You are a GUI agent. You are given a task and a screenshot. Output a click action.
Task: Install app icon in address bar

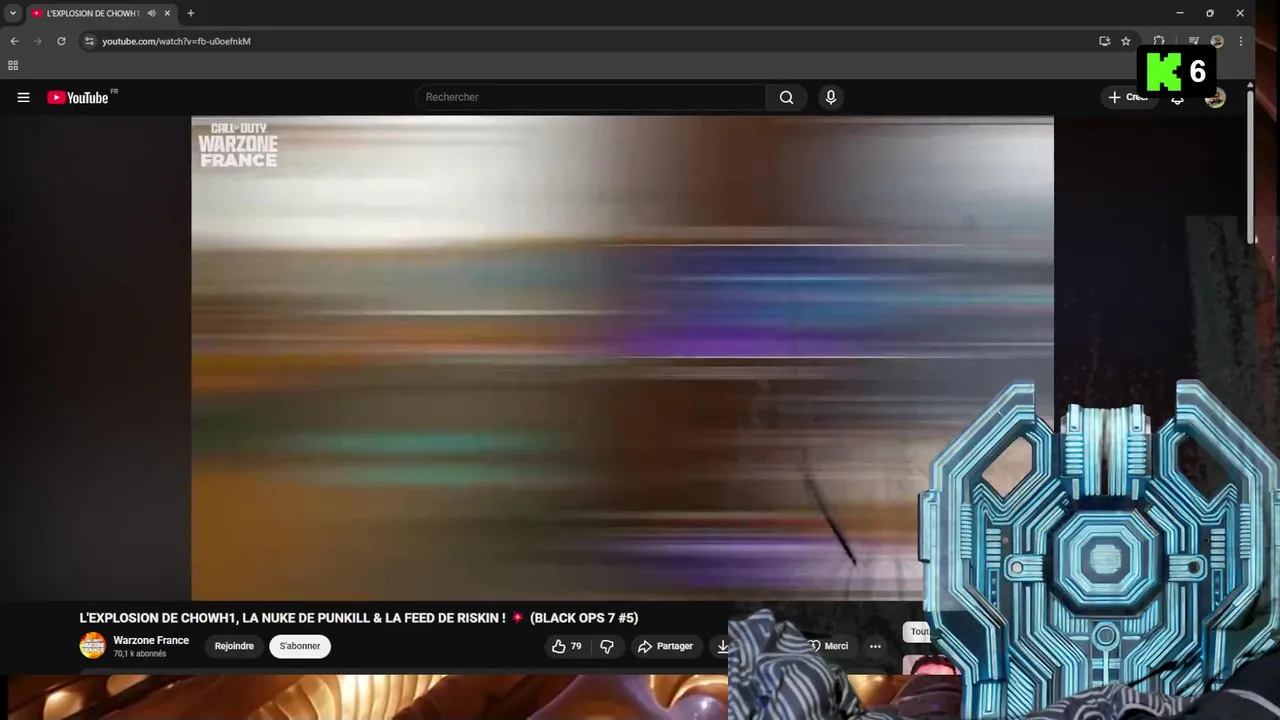point(1104,41)
